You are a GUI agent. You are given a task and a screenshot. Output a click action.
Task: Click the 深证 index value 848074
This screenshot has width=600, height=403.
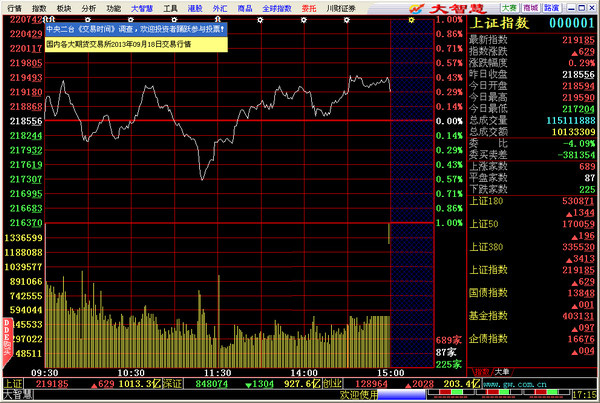coord(211,384)
